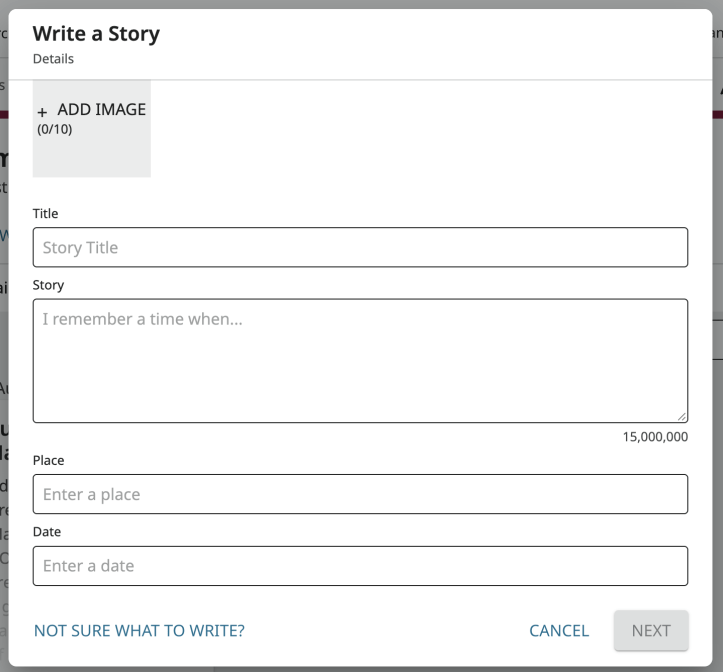Grab the Story textarea resize handle
The height and width of the screenshot is (672, 723).
pos(681,416)
